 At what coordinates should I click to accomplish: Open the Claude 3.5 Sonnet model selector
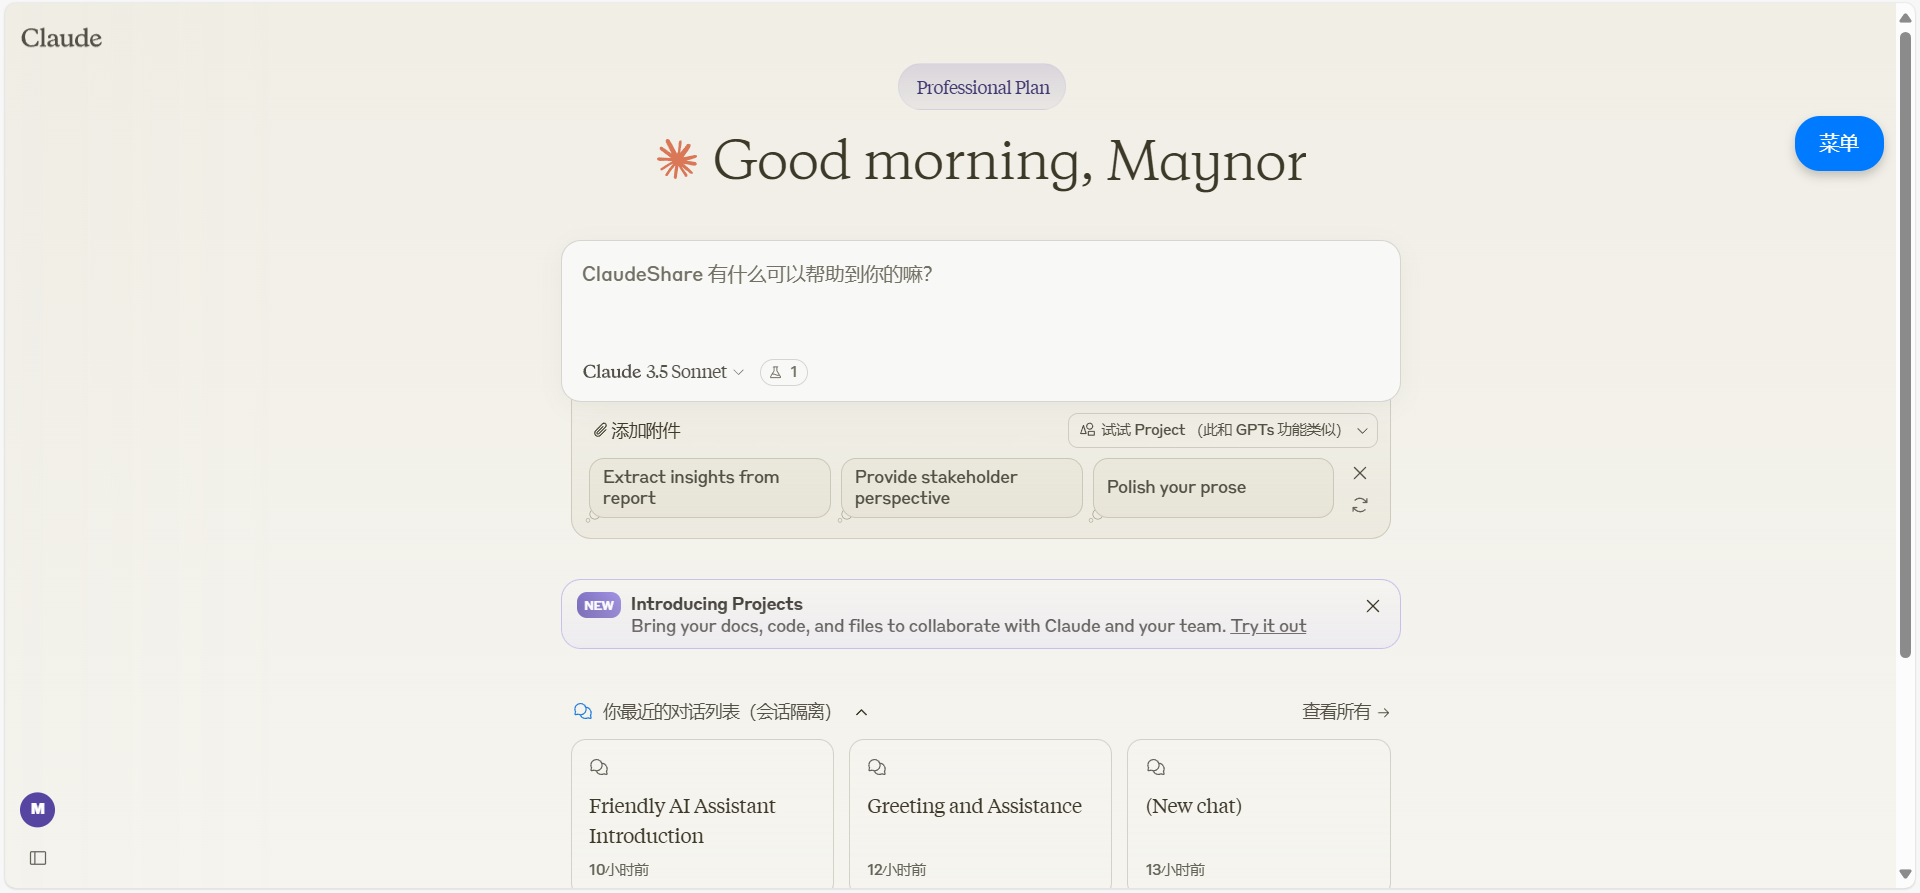[x=663, y=372]
